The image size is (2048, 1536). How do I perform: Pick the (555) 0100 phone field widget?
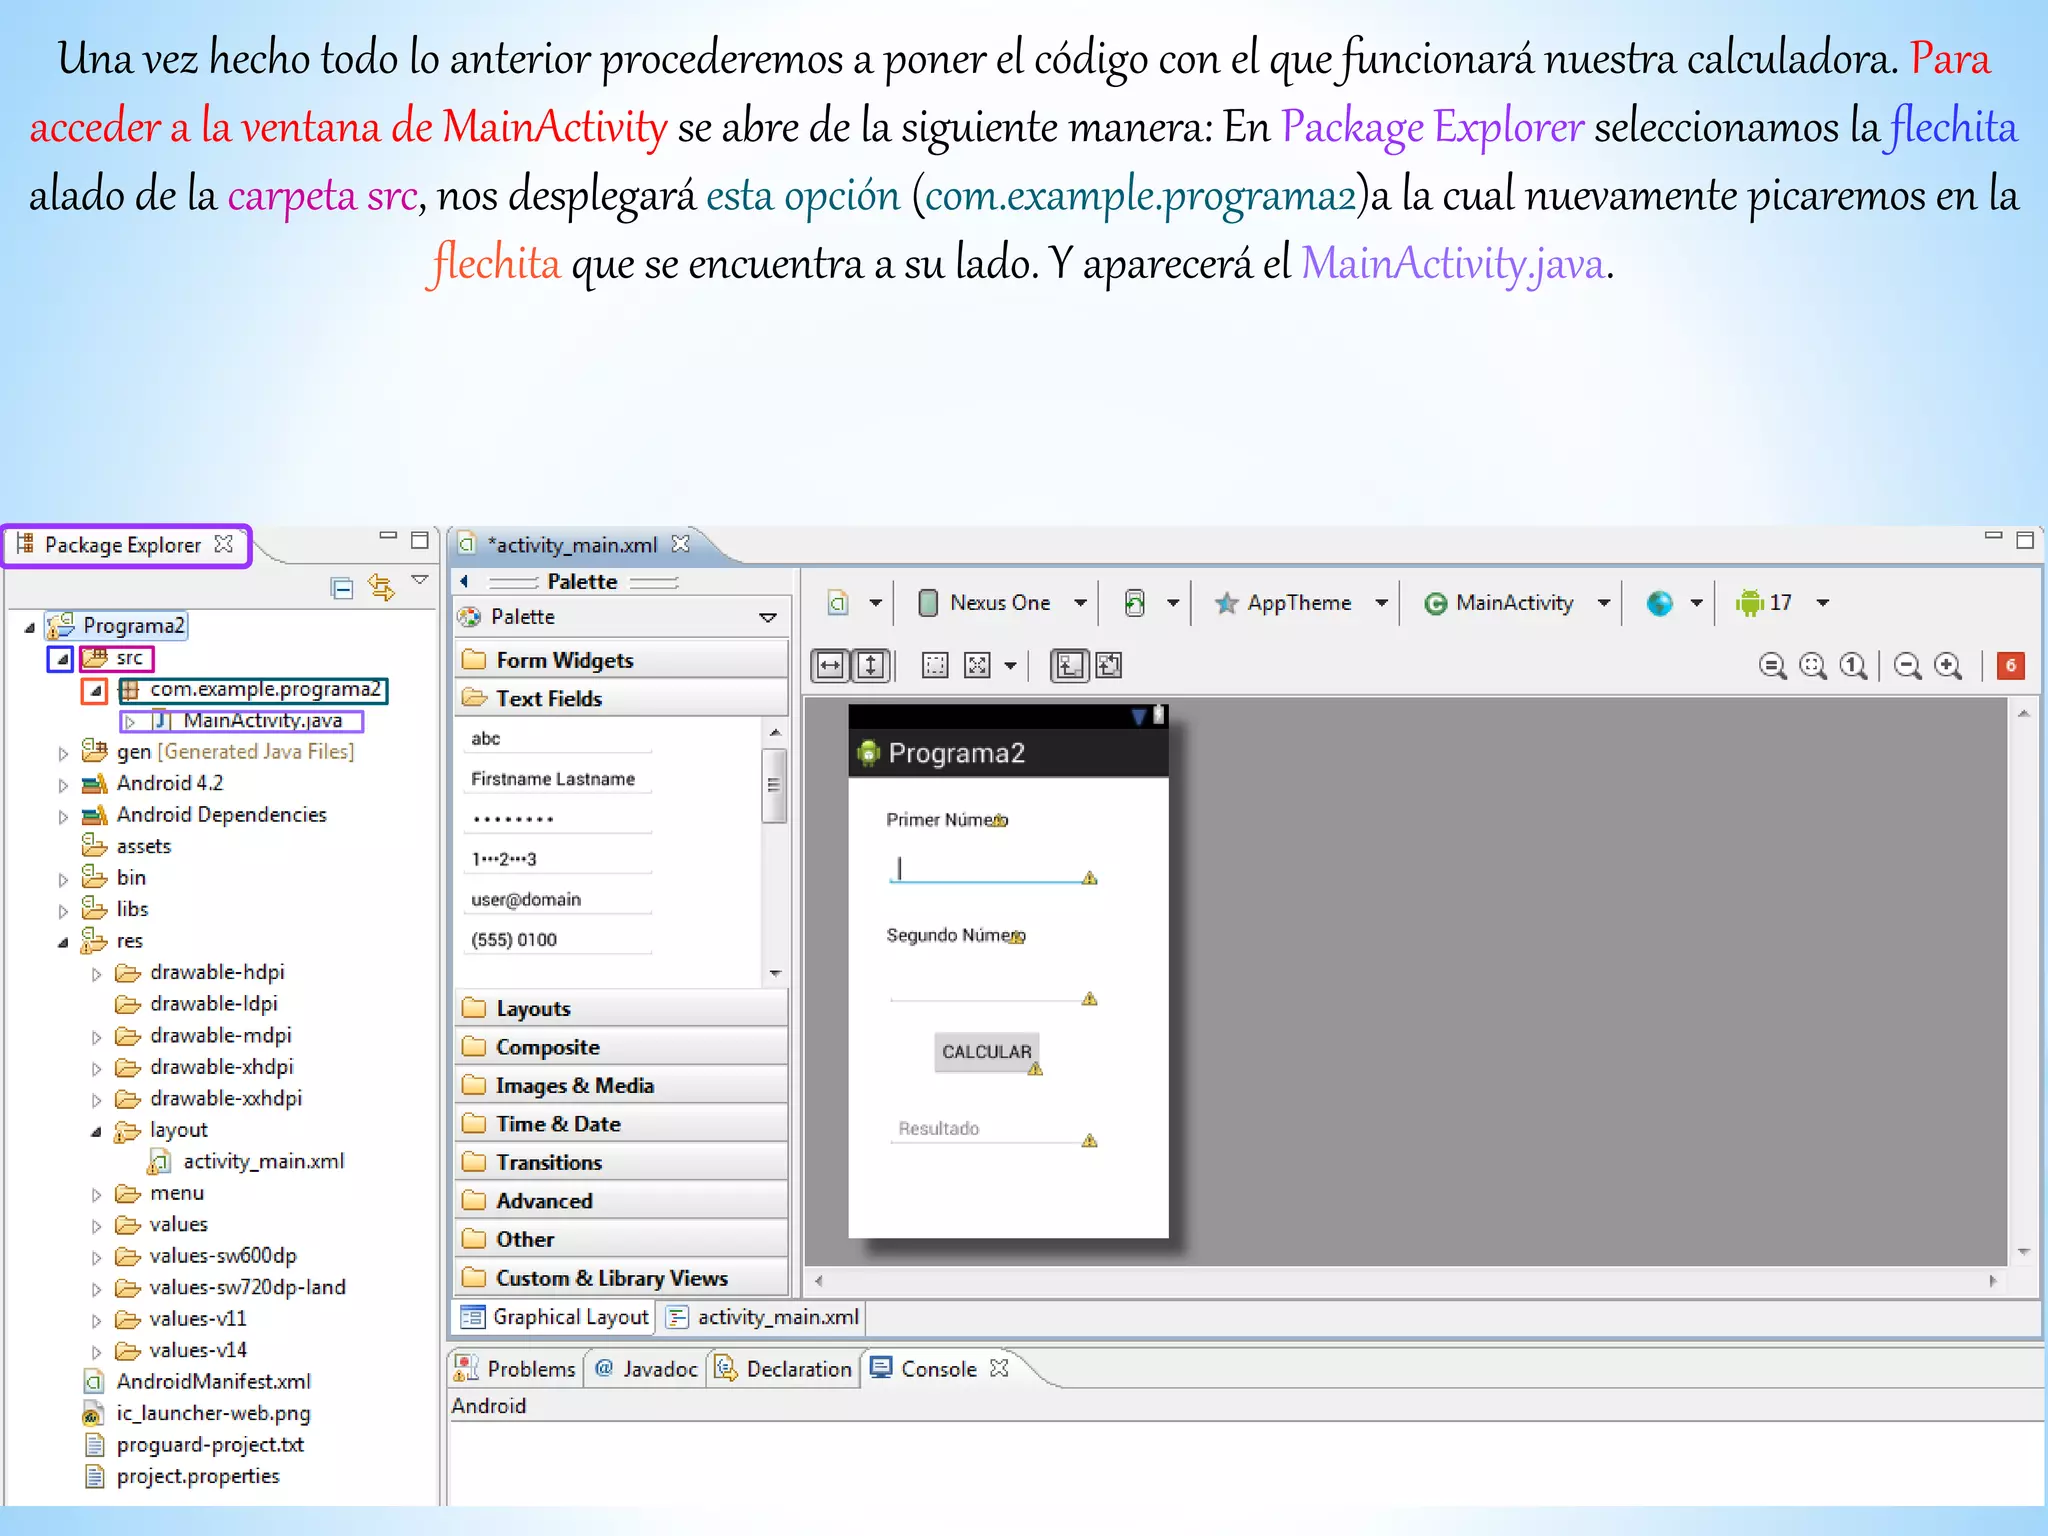558,939
